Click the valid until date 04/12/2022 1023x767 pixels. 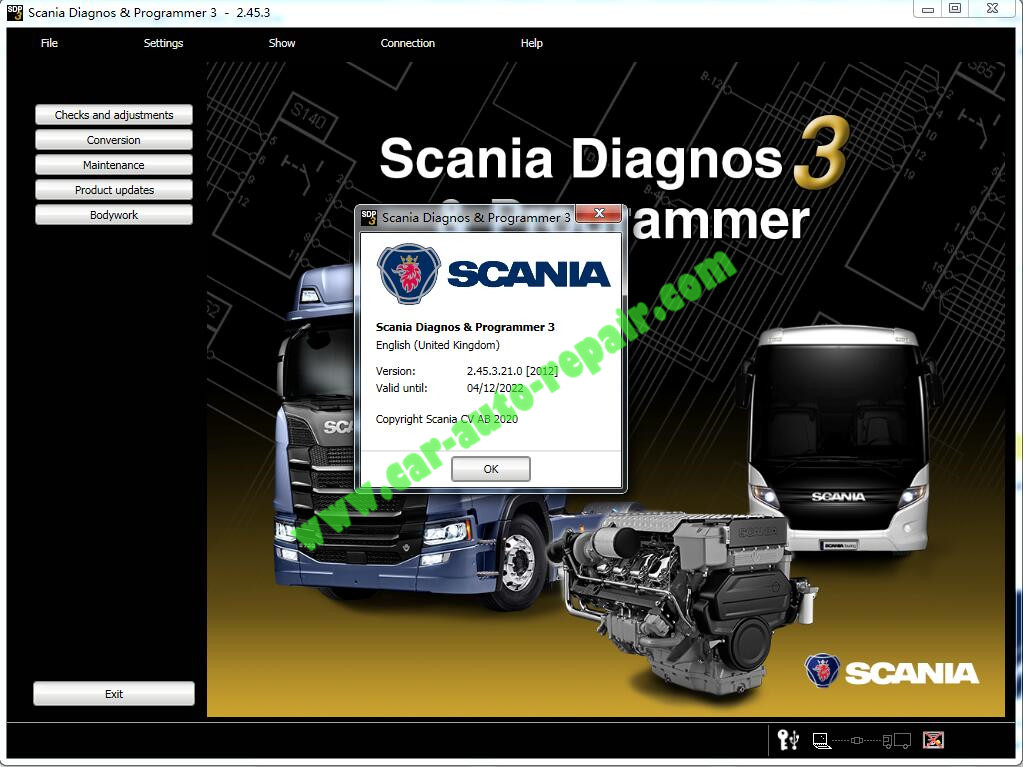click(495, 388)
